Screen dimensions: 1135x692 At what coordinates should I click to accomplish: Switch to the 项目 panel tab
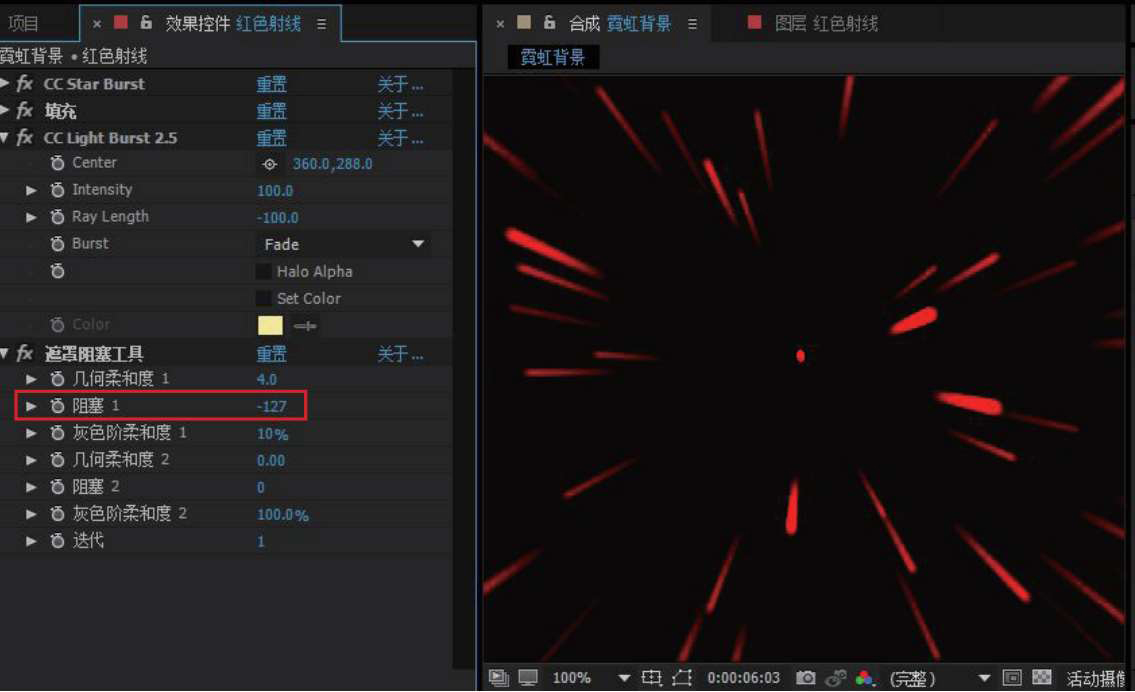tap(23, 24)
